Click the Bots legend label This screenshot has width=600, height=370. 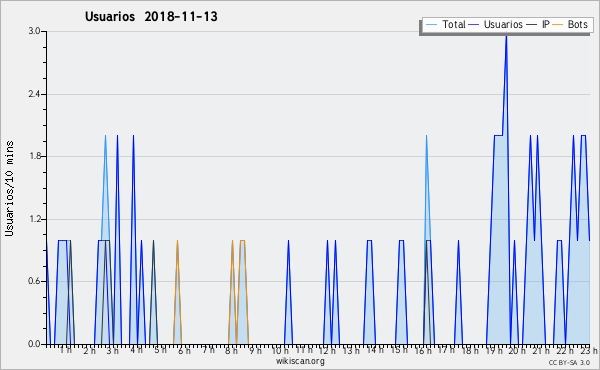tap(577, 24)
